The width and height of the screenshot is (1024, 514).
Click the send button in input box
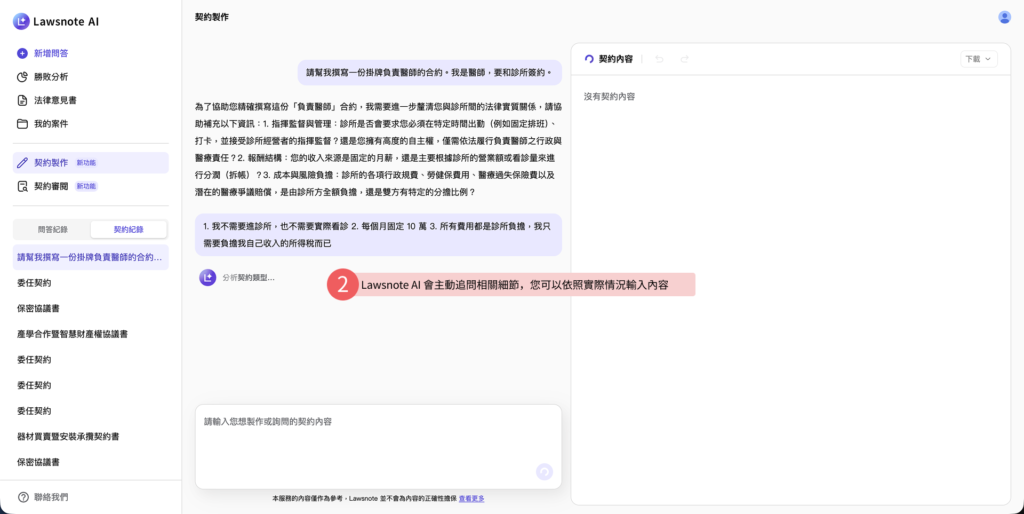(x=544, y=472)
